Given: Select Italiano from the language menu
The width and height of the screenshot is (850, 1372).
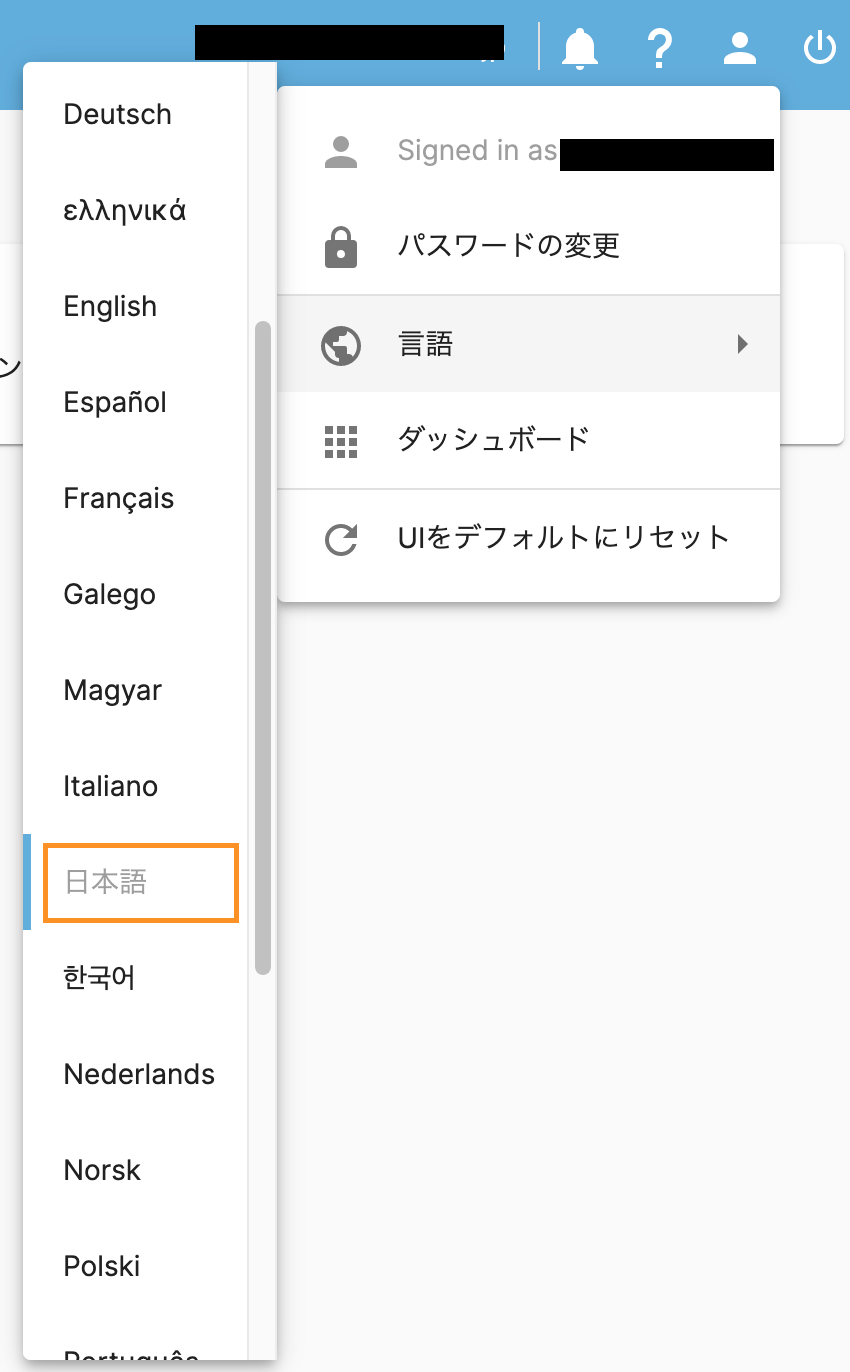Looking at the screenshot, I should point(136,786).
